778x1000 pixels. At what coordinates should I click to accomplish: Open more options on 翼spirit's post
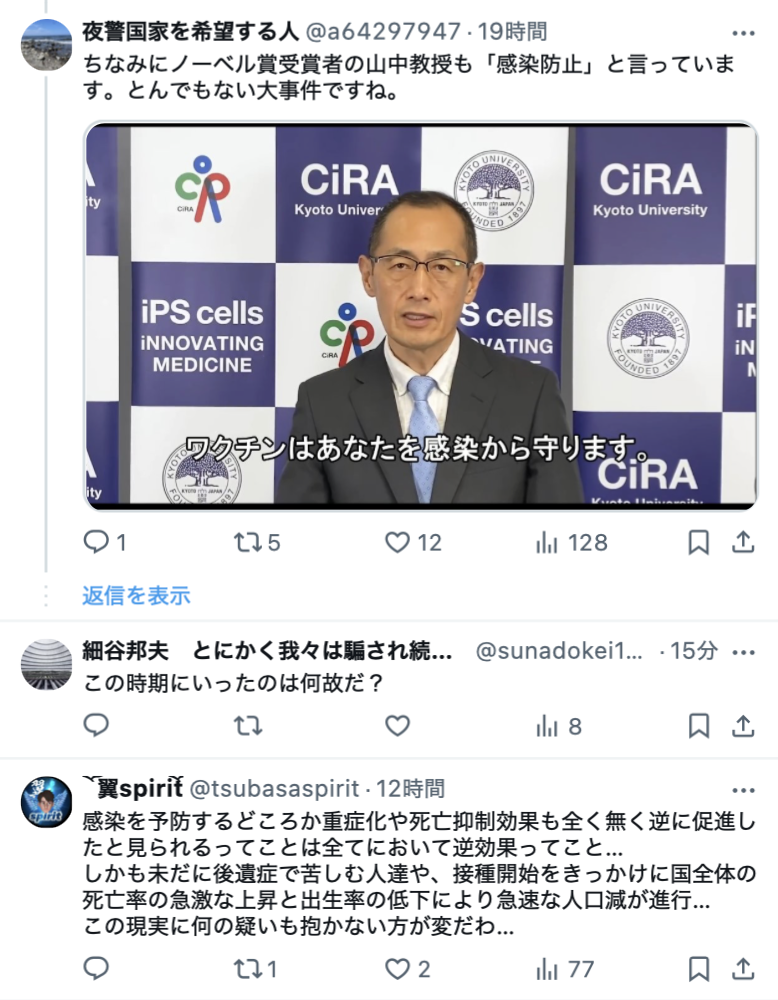coord(744,791)
